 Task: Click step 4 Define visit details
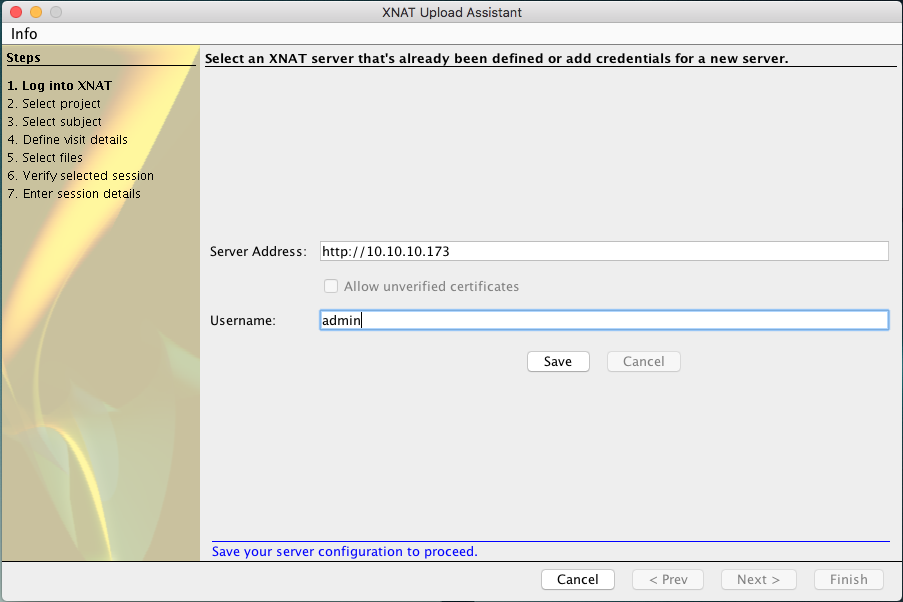(x=67, y=140)
